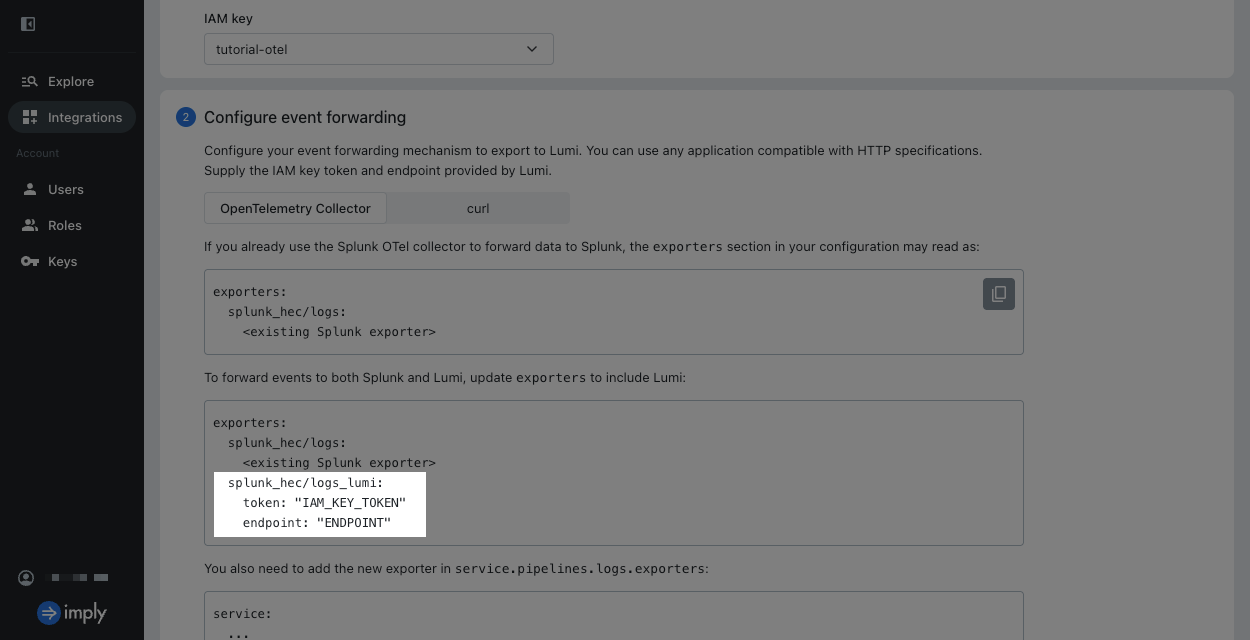Click the Keys key icon
This screenshot has width=1250, height=640.
click(x=29, y=261)
